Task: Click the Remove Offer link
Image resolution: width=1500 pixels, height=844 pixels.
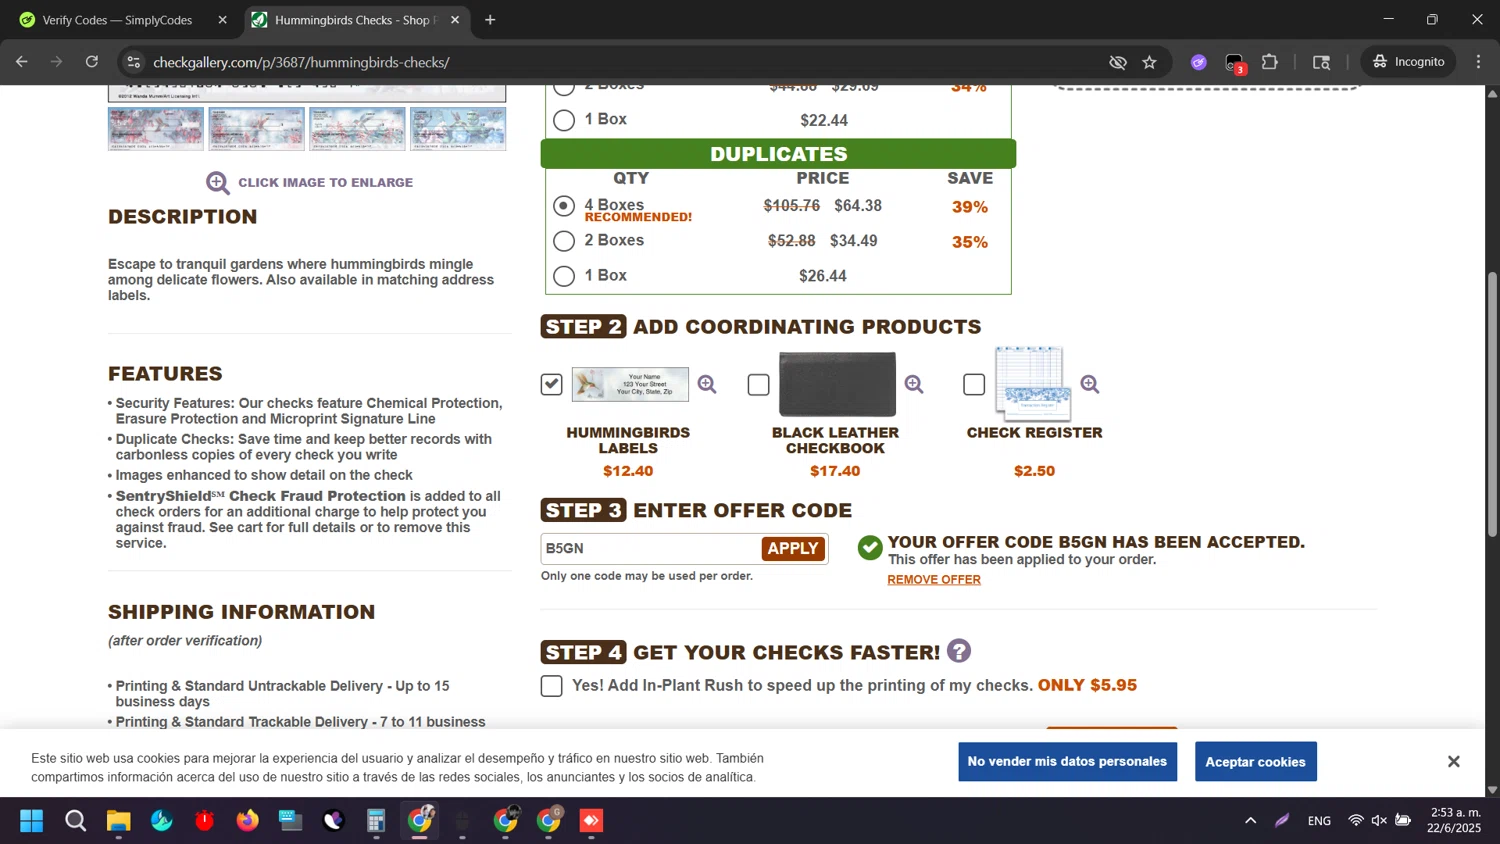Action: 934,580
